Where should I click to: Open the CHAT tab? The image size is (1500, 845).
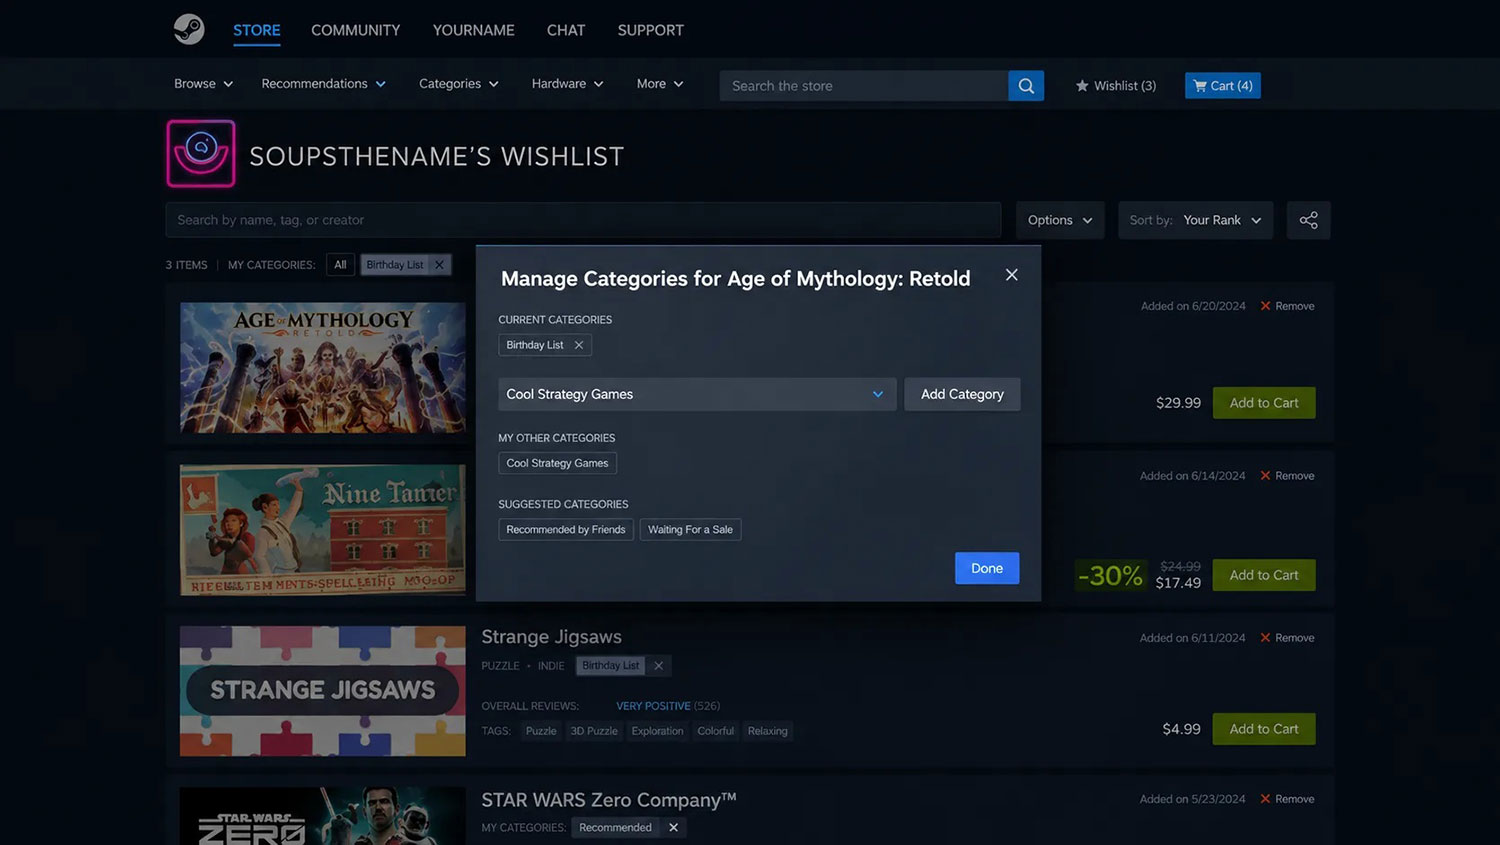(566, 30)
